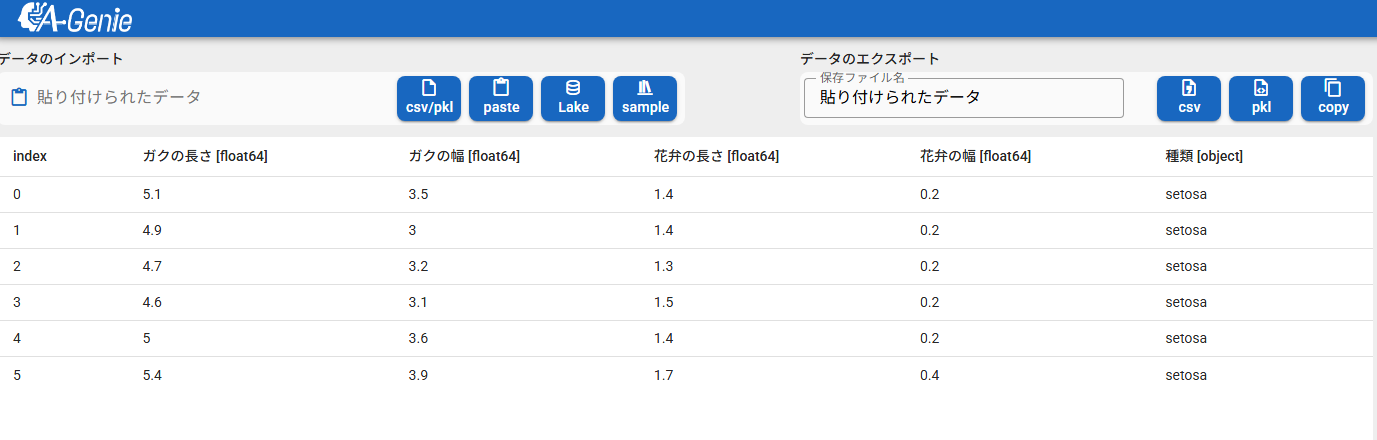
Task: Click petal length value 1.3
Action: tap(663, 266)
